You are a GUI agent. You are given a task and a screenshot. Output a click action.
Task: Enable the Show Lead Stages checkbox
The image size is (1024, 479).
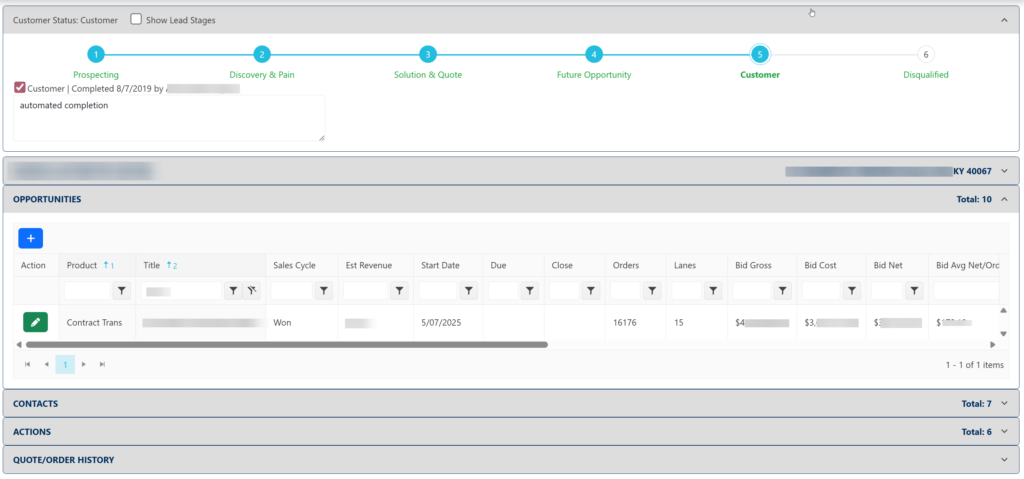pyautogui.click(x=136, y=20)
